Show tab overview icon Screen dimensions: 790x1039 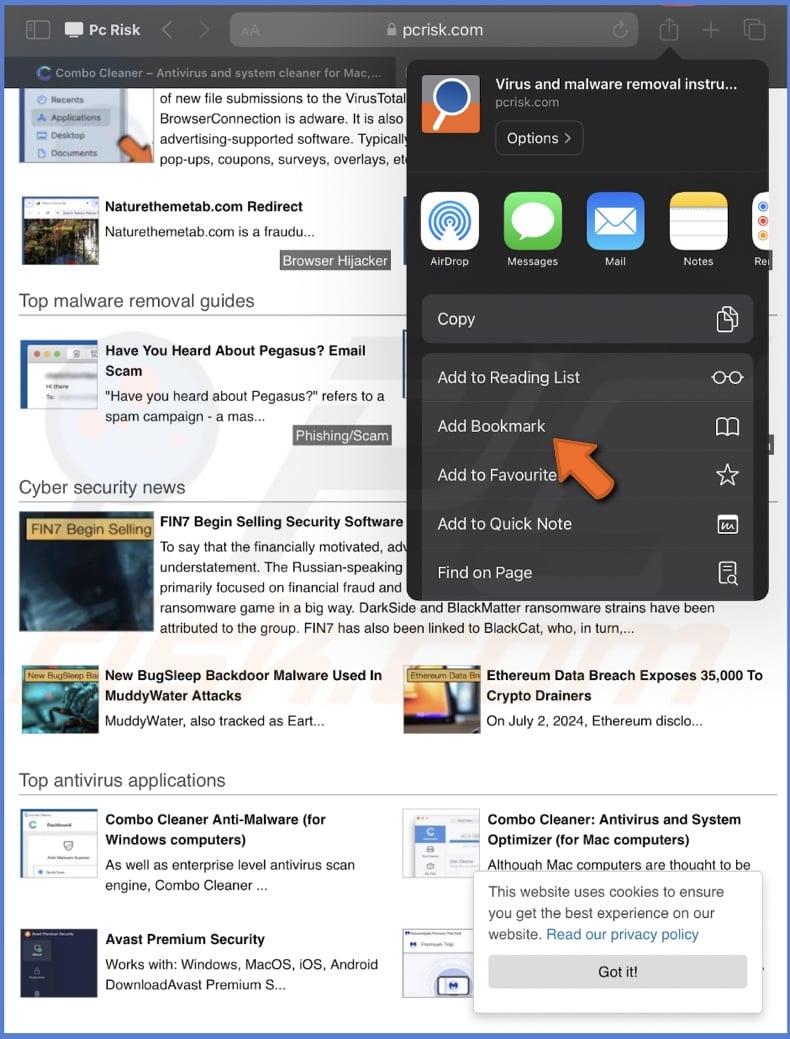[754, 30]
